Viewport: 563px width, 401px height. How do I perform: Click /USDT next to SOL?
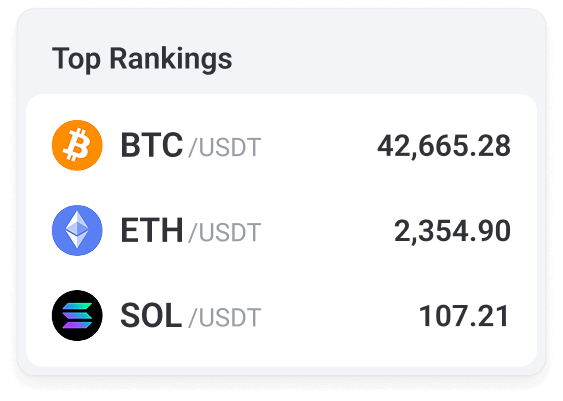point(225,318)
